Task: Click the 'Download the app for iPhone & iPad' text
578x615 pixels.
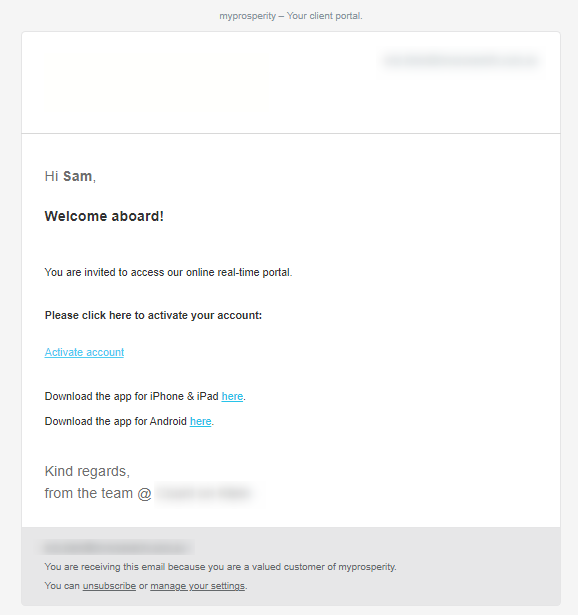Action: (132, 397)
